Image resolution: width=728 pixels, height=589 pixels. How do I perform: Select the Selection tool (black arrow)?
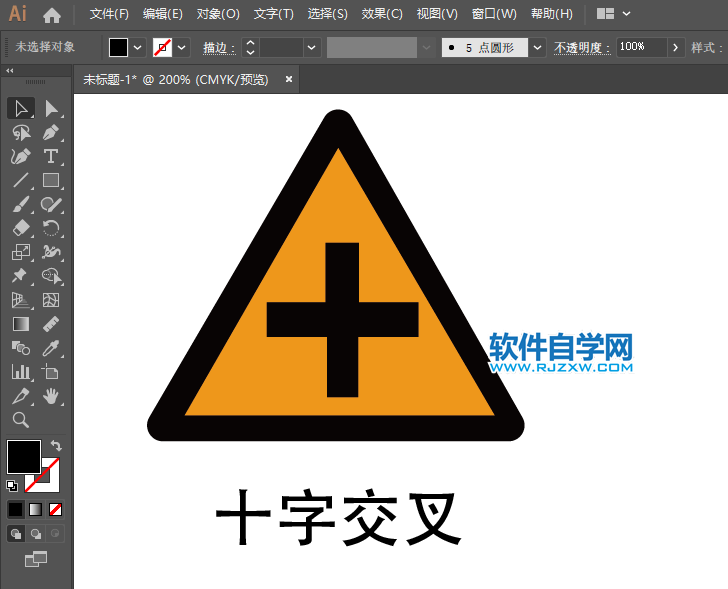coord(21,109)
